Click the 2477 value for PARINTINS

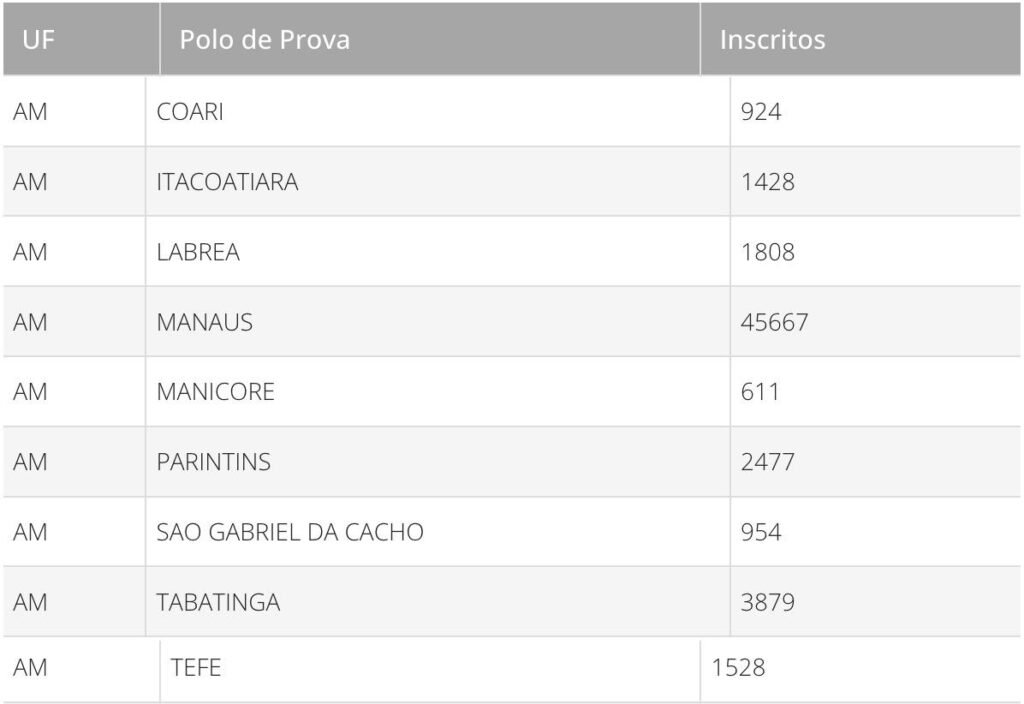click(768, 462)
